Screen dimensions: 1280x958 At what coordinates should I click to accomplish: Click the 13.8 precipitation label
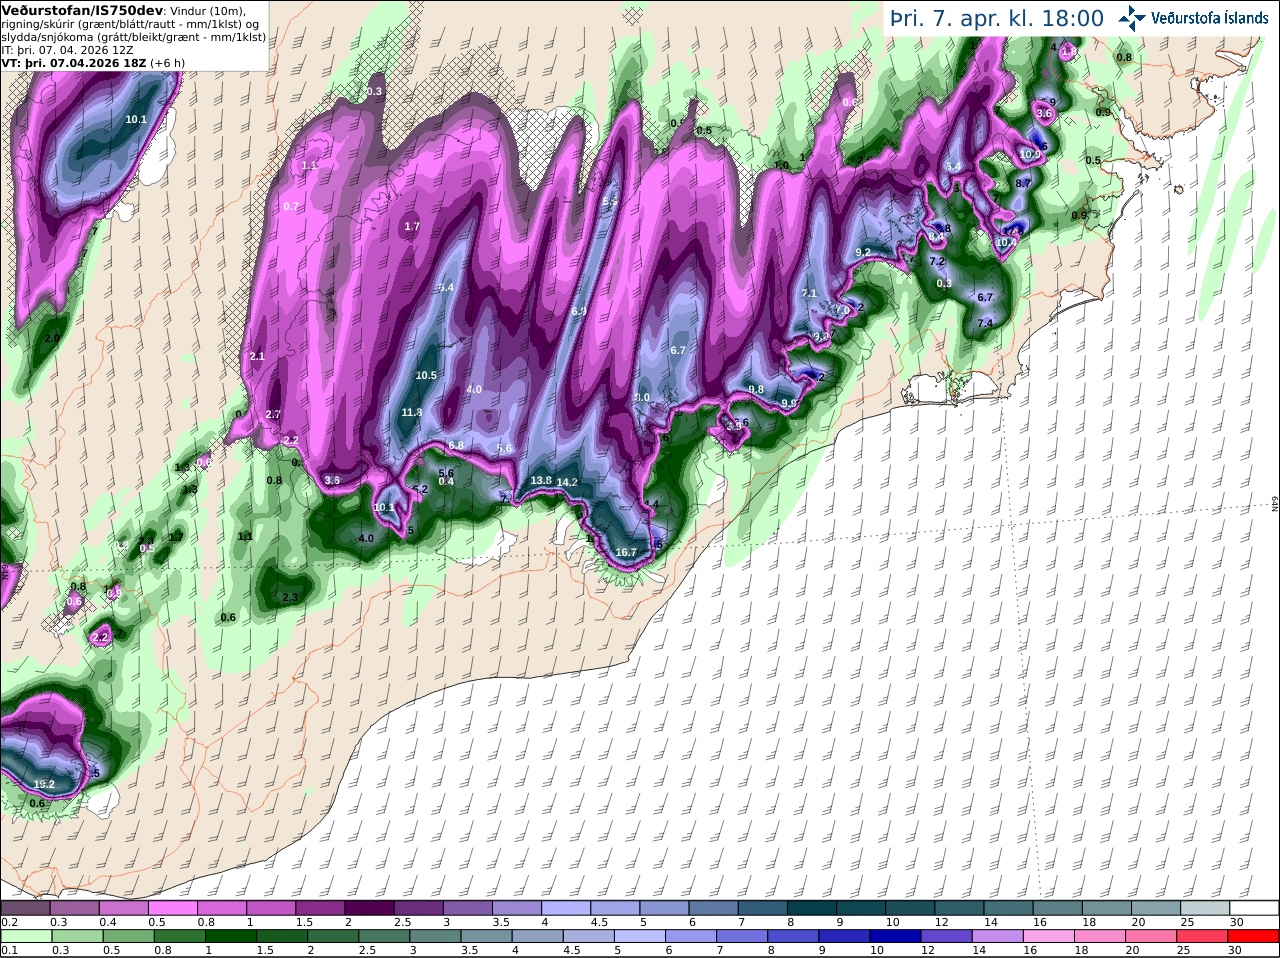[541, 480]
